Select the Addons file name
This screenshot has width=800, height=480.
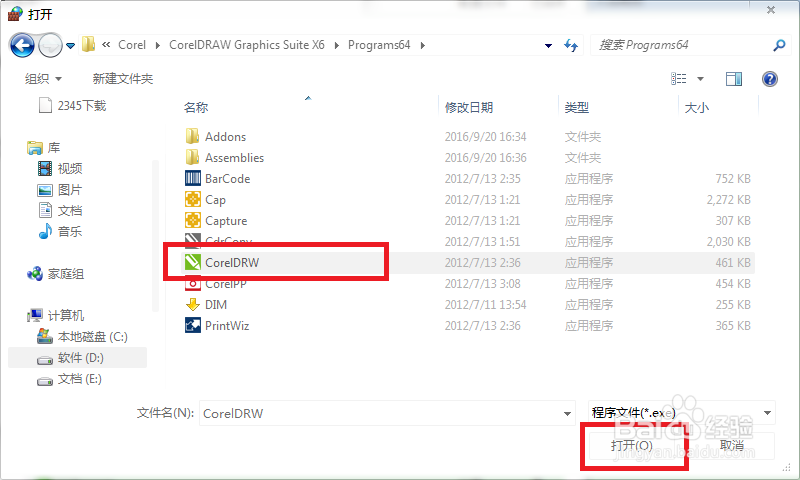click(x=226, y=137)
